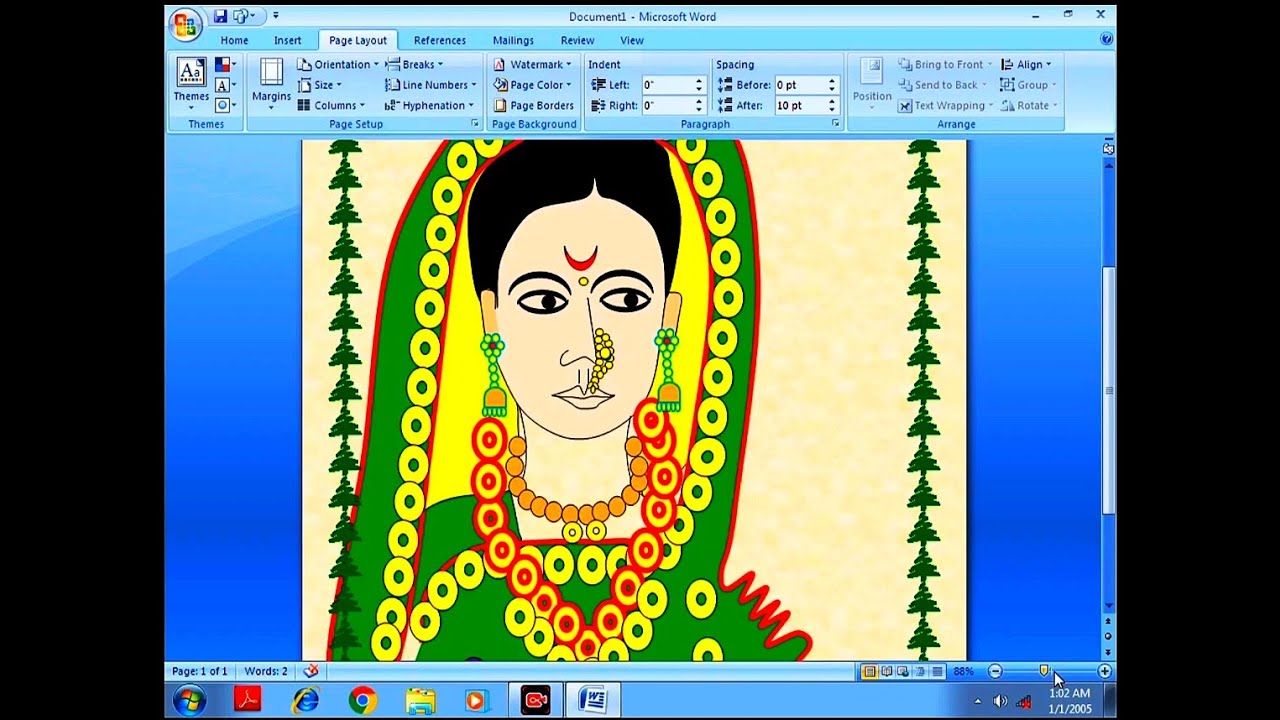The image size is (1280, 720).
Task: Open Paragraph dialog launcher
Action: coord(835,123)
